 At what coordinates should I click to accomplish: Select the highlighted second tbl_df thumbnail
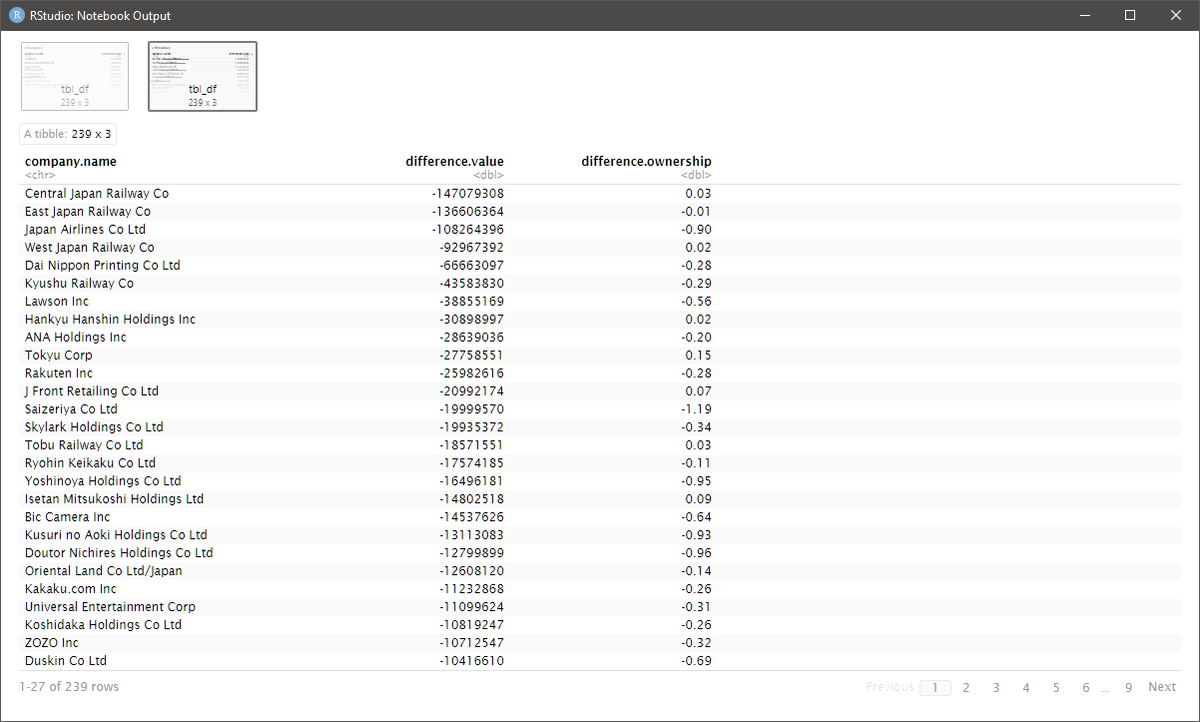tap(203, 76)
